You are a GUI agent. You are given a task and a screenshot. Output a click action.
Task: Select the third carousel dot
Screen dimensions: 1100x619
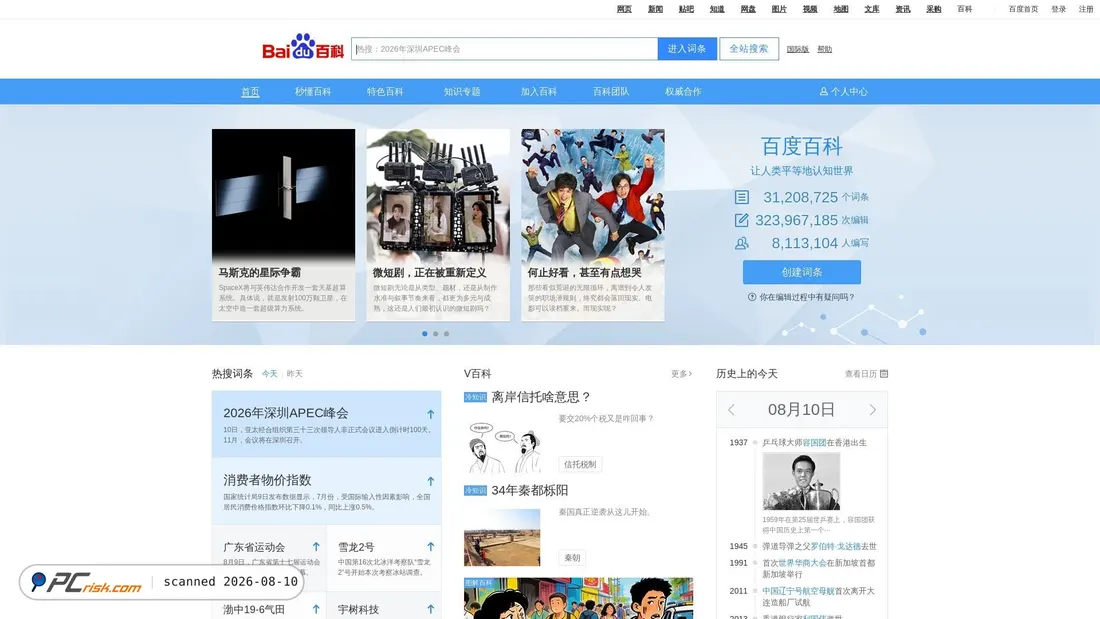[446, 334]
